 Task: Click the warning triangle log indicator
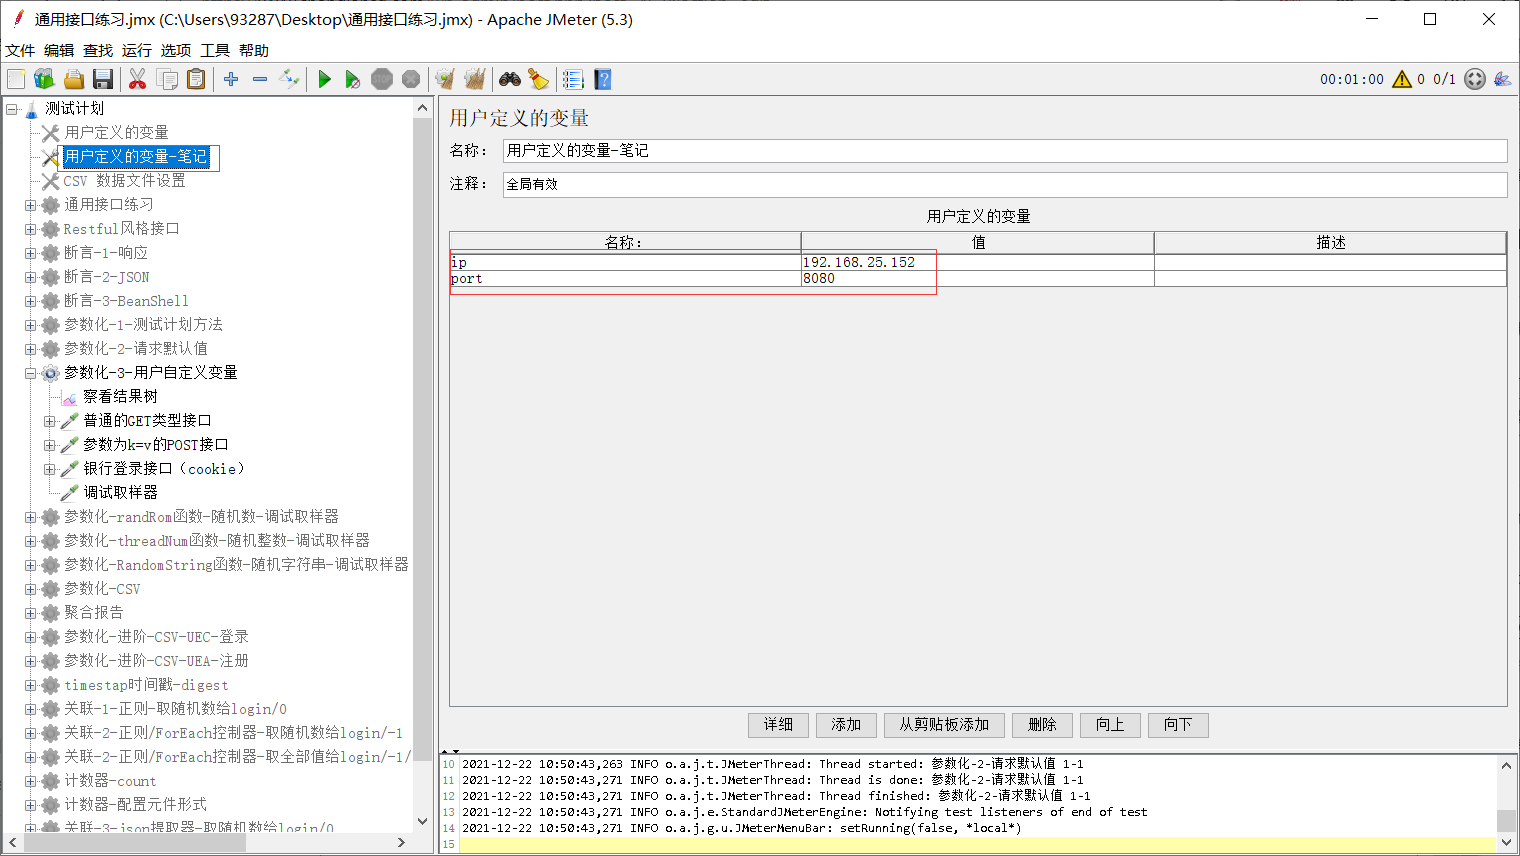click(1402, 79)
